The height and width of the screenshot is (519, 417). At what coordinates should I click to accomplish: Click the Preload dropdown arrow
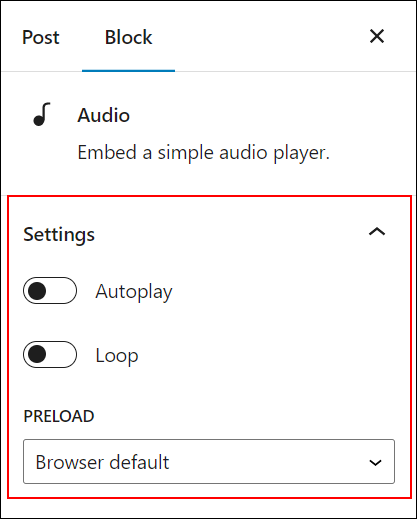[x=375, y=463]
